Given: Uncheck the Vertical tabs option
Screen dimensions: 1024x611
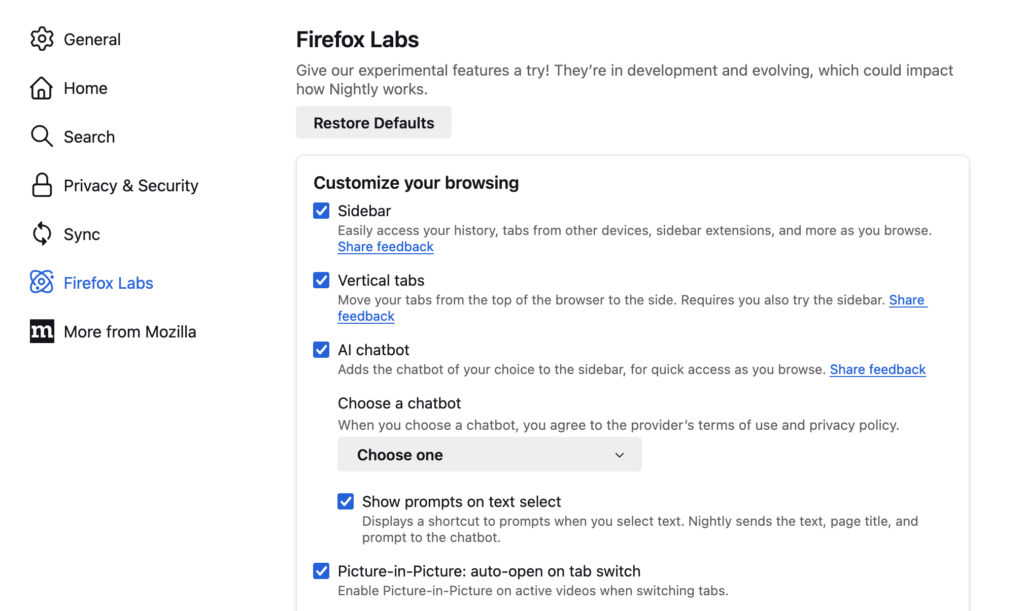Looking at the screenshot, I should pyautogui.click(x=321, y=280).
